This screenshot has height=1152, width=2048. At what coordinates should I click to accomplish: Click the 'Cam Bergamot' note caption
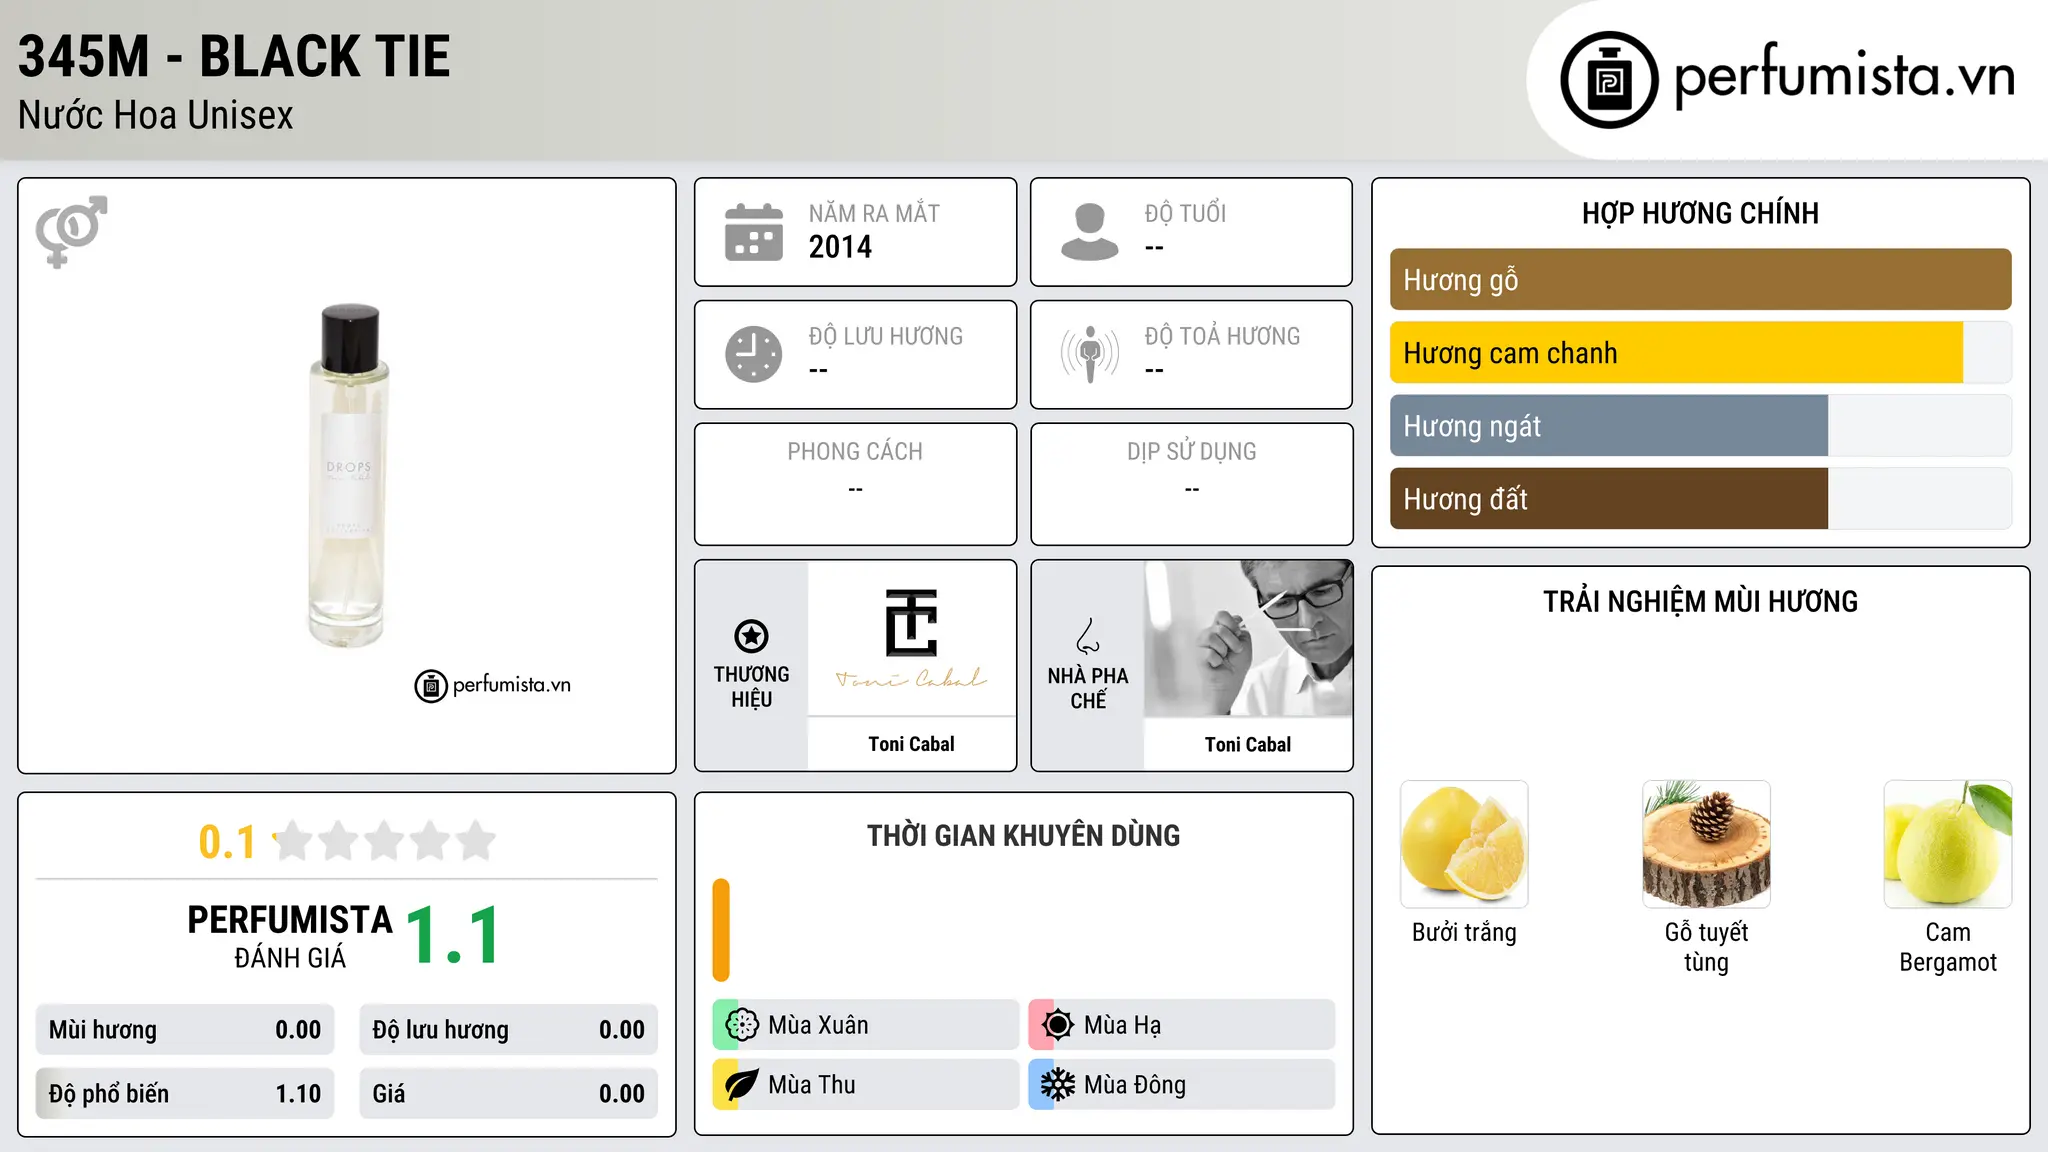pos(1948,947)
